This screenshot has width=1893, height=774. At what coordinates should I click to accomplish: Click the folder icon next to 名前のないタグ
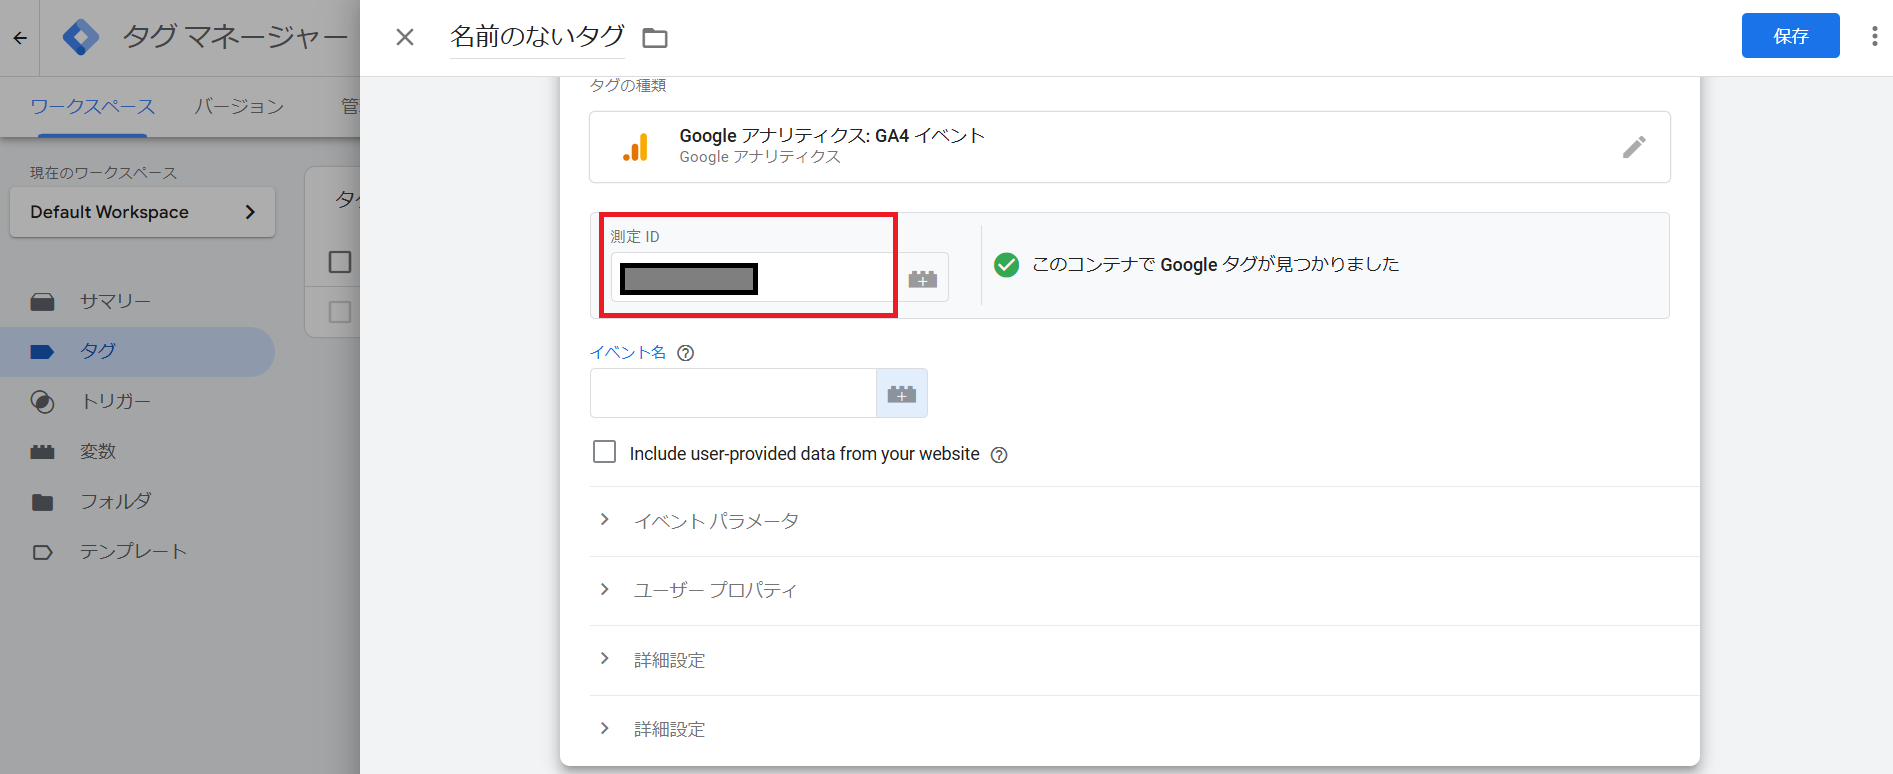coord(655,38)
